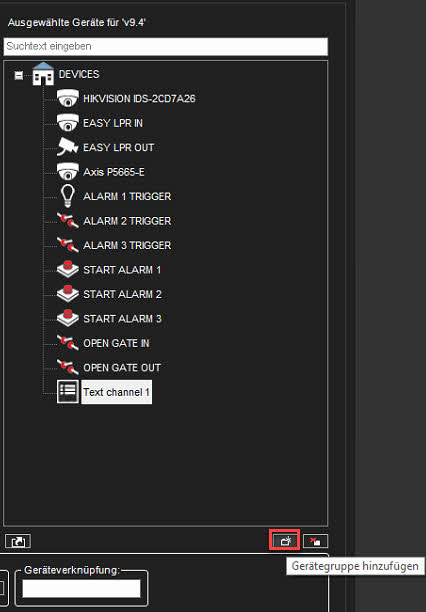Click the Gerätegruppe hinzufügen icon button
The image size is (426, 612).
[x=284, y=541]
